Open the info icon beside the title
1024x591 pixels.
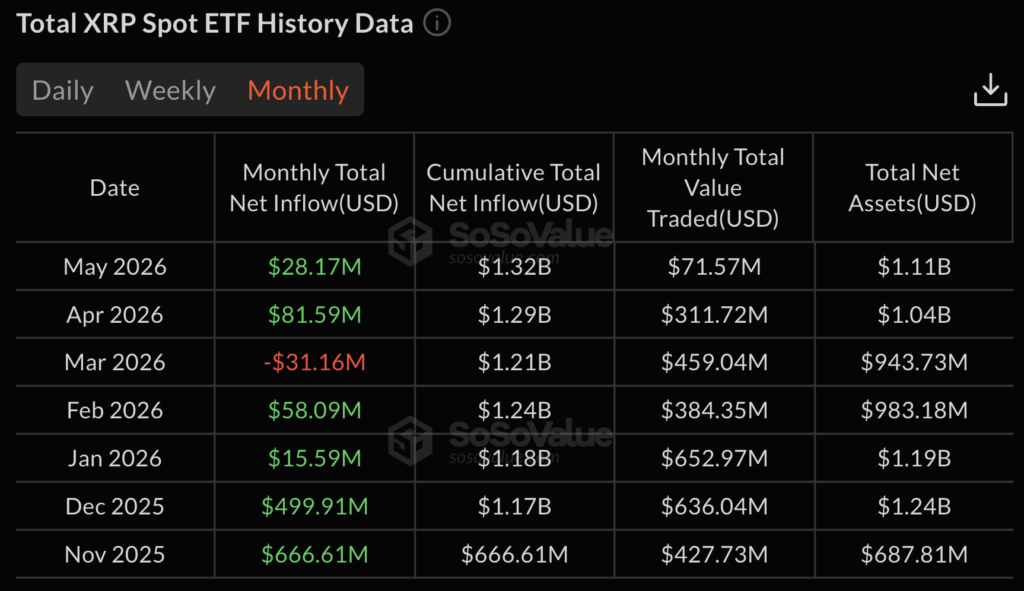437,23
